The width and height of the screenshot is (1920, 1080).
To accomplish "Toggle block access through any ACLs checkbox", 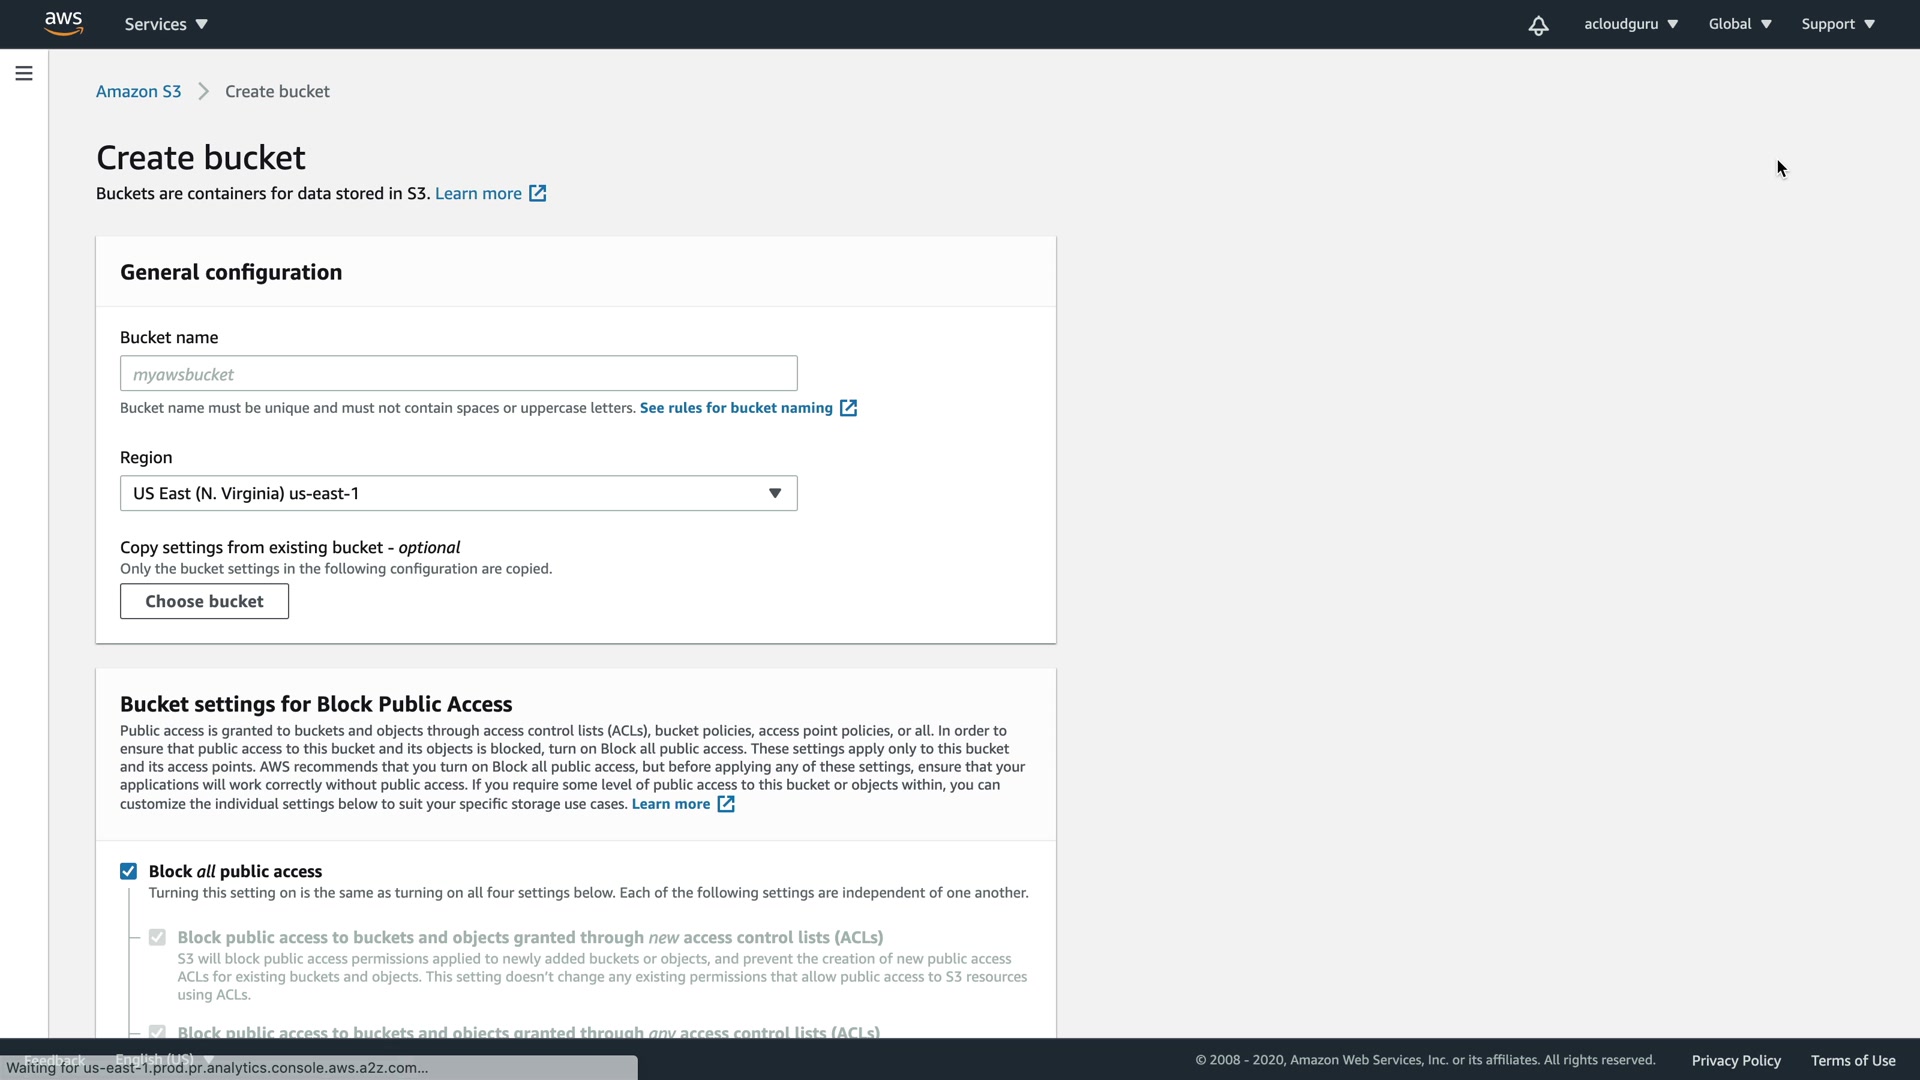I will tap(157, 1031).
